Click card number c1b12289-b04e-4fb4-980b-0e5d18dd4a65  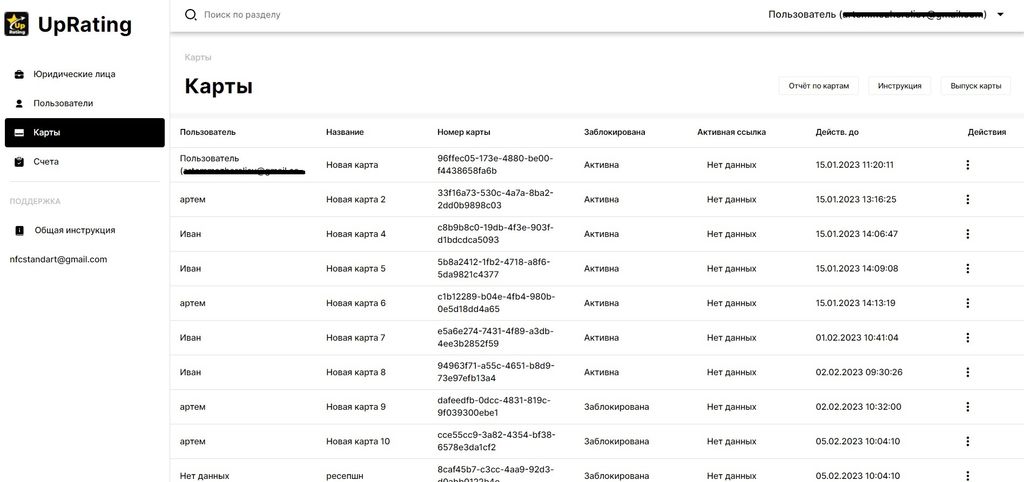tap(496, 303)
